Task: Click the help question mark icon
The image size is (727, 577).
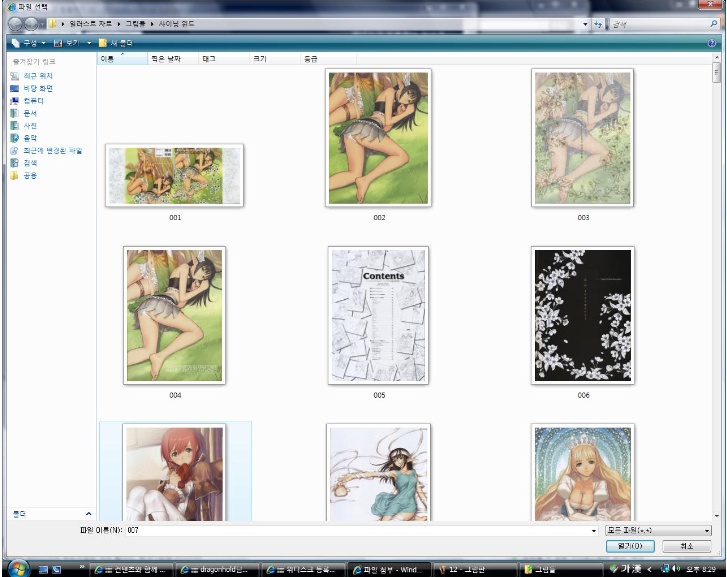Action: [712, 43]
